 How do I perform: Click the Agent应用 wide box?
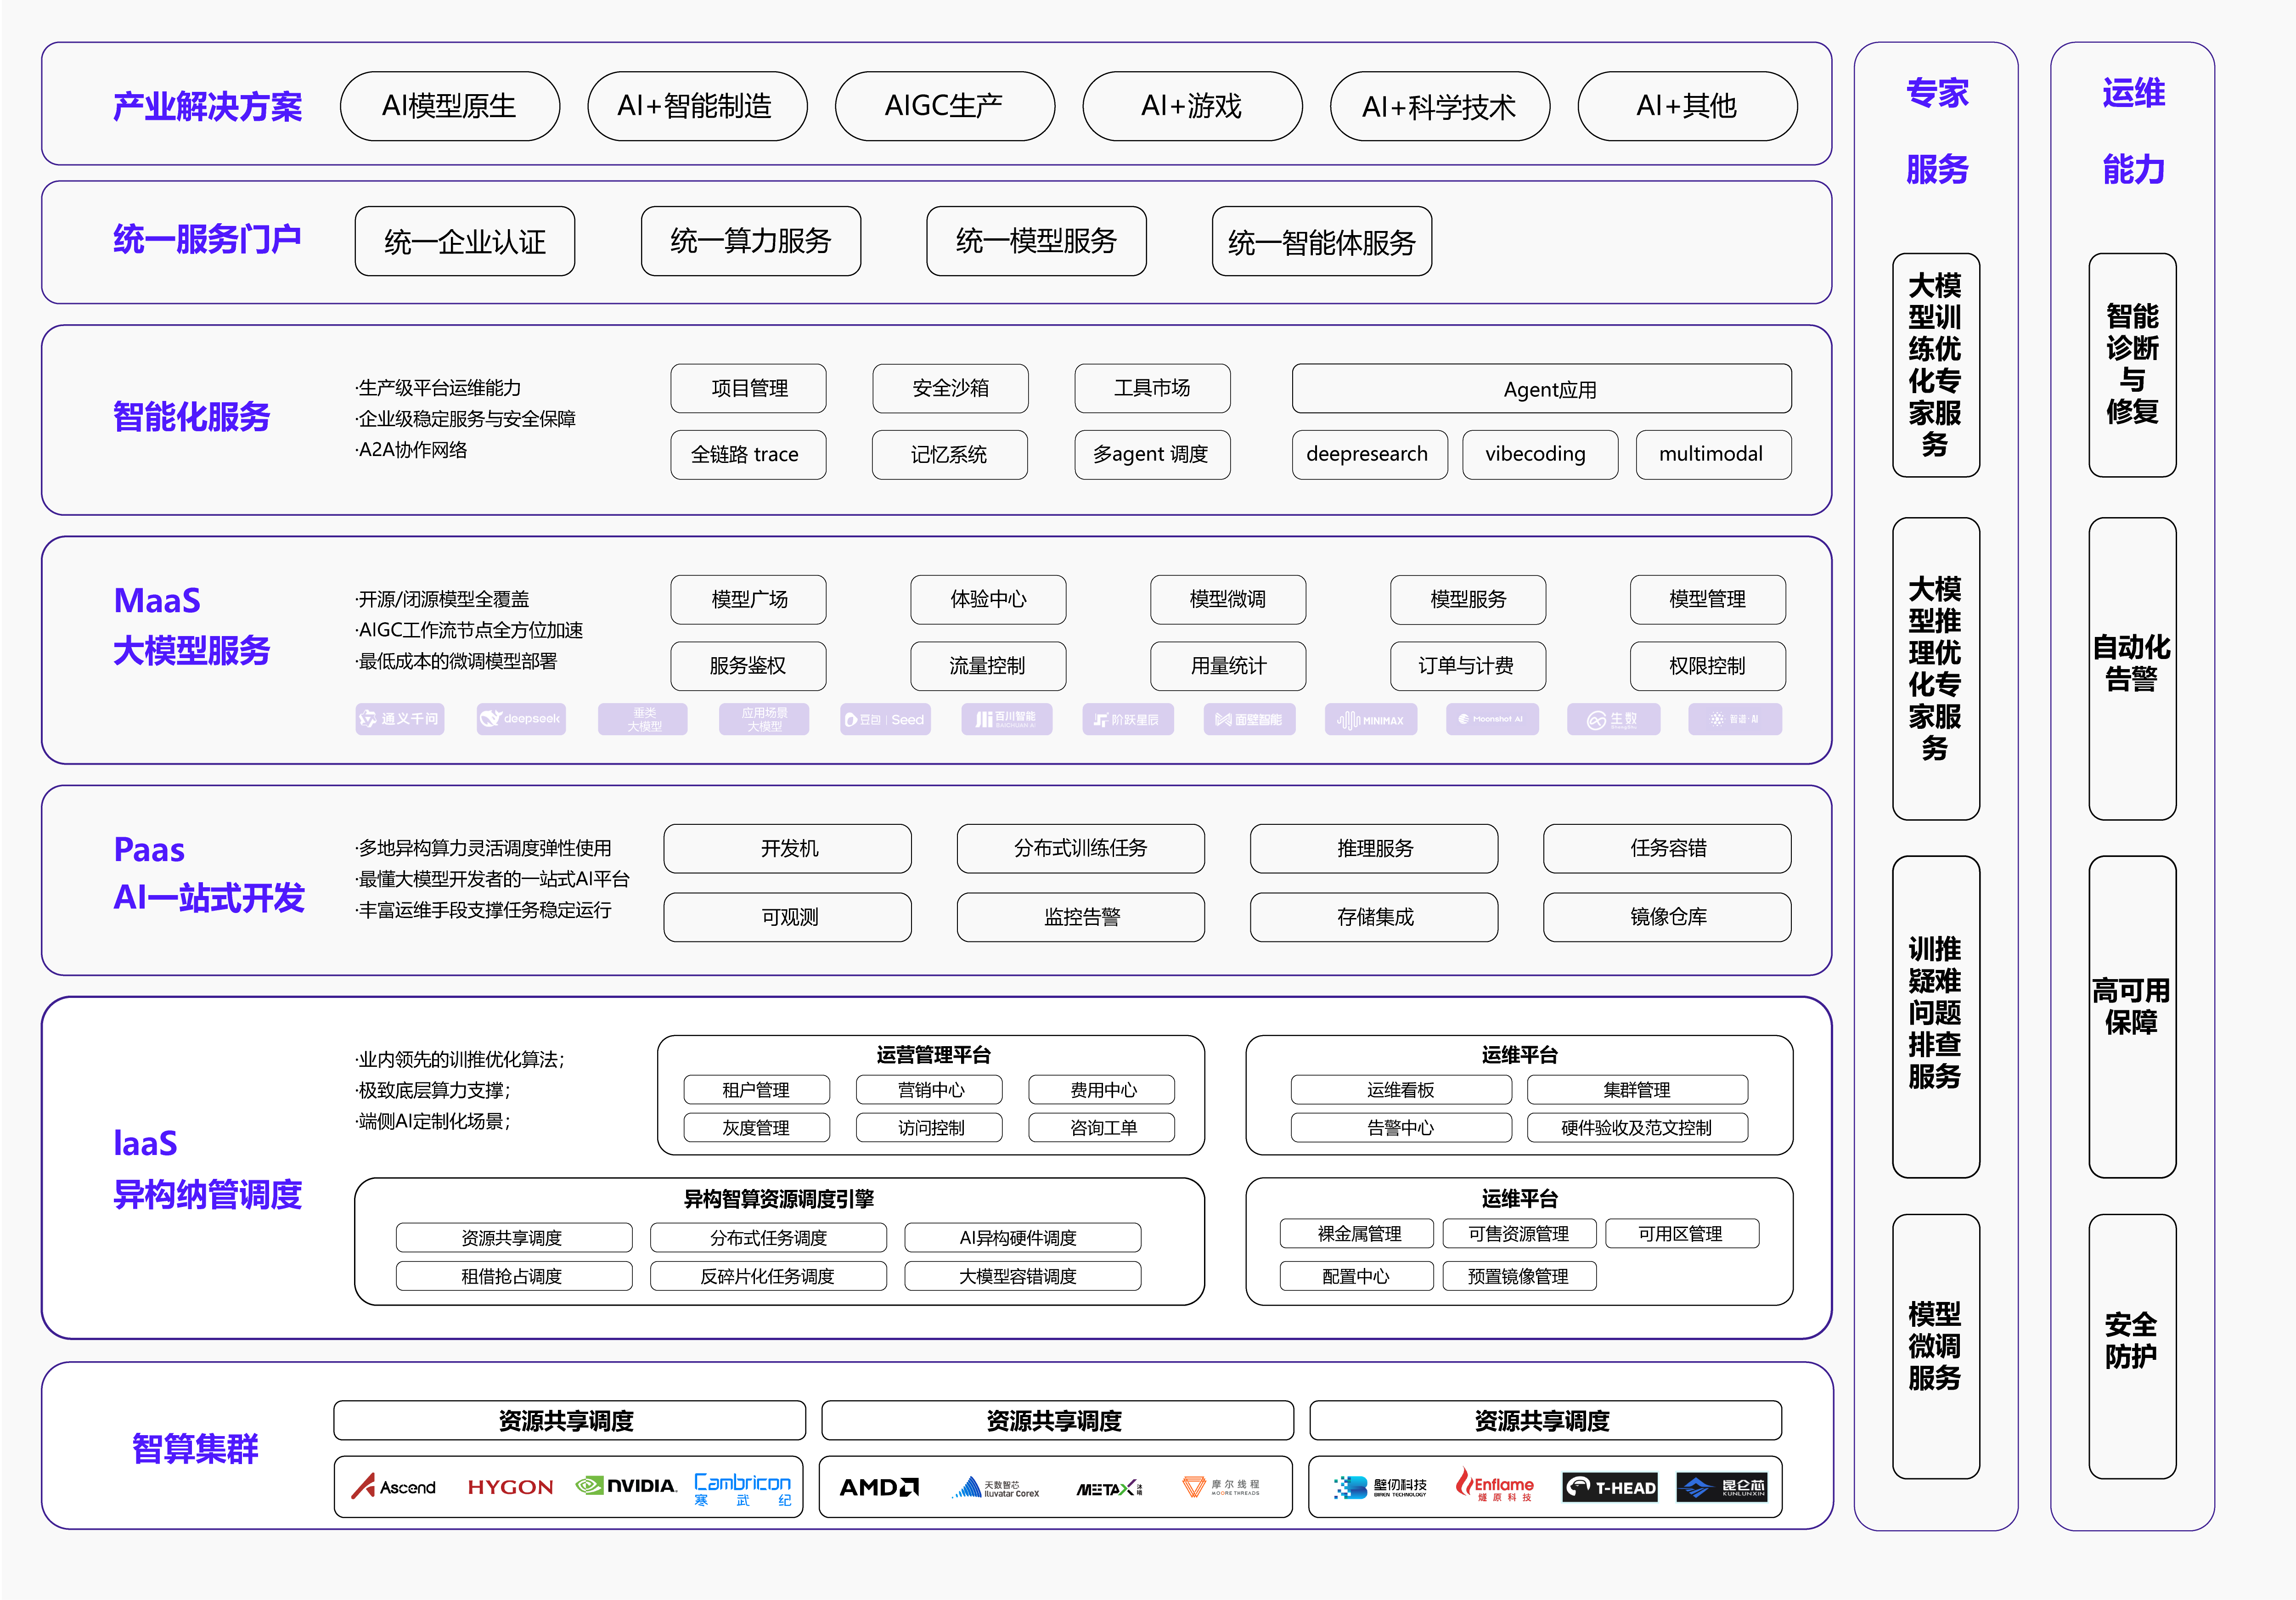click(x=1542, y=388)
